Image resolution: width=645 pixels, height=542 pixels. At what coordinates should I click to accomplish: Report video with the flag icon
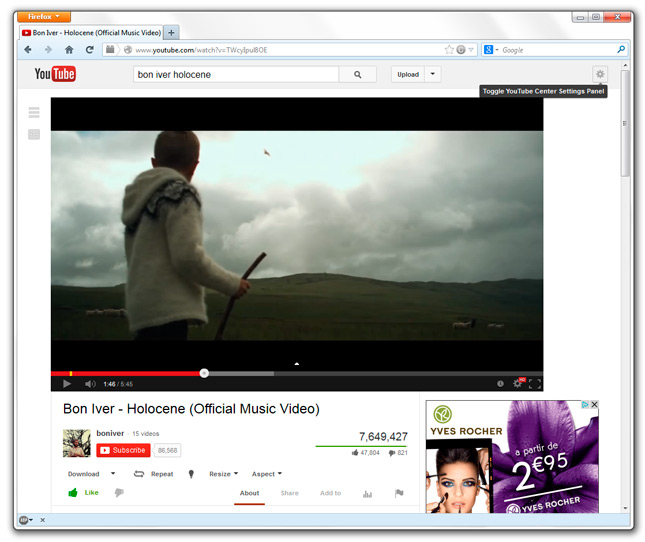pos(399,493)
